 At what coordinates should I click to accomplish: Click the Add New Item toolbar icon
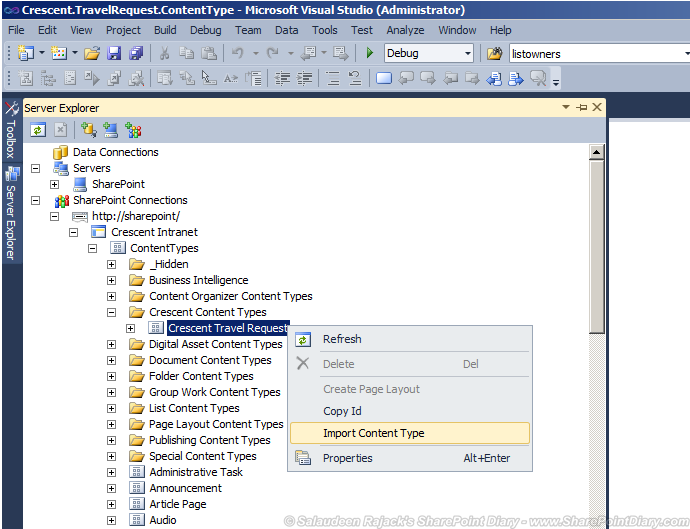[x=59, y=53]
